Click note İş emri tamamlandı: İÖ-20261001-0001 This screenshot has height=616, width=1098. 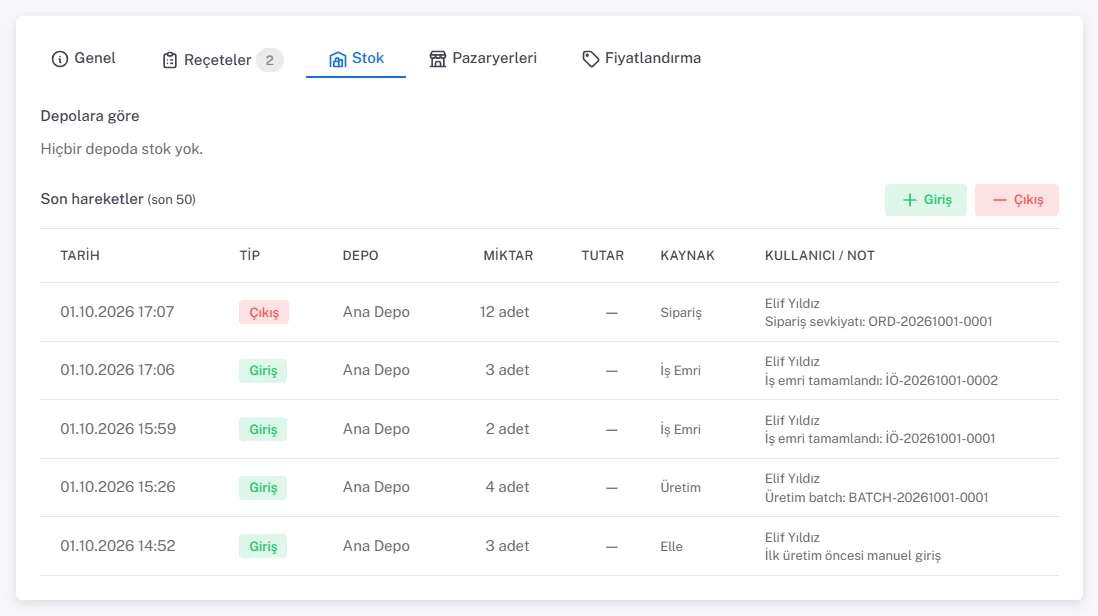tap(880, 439)
